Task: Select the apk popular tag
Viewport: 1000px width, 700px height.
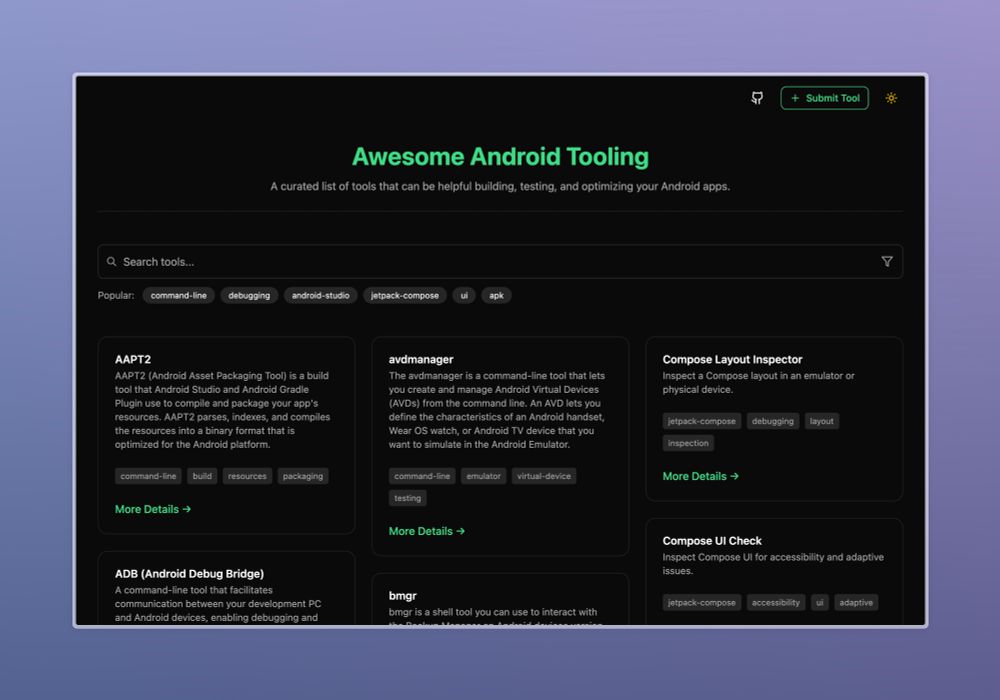Action: coord(496,295)
